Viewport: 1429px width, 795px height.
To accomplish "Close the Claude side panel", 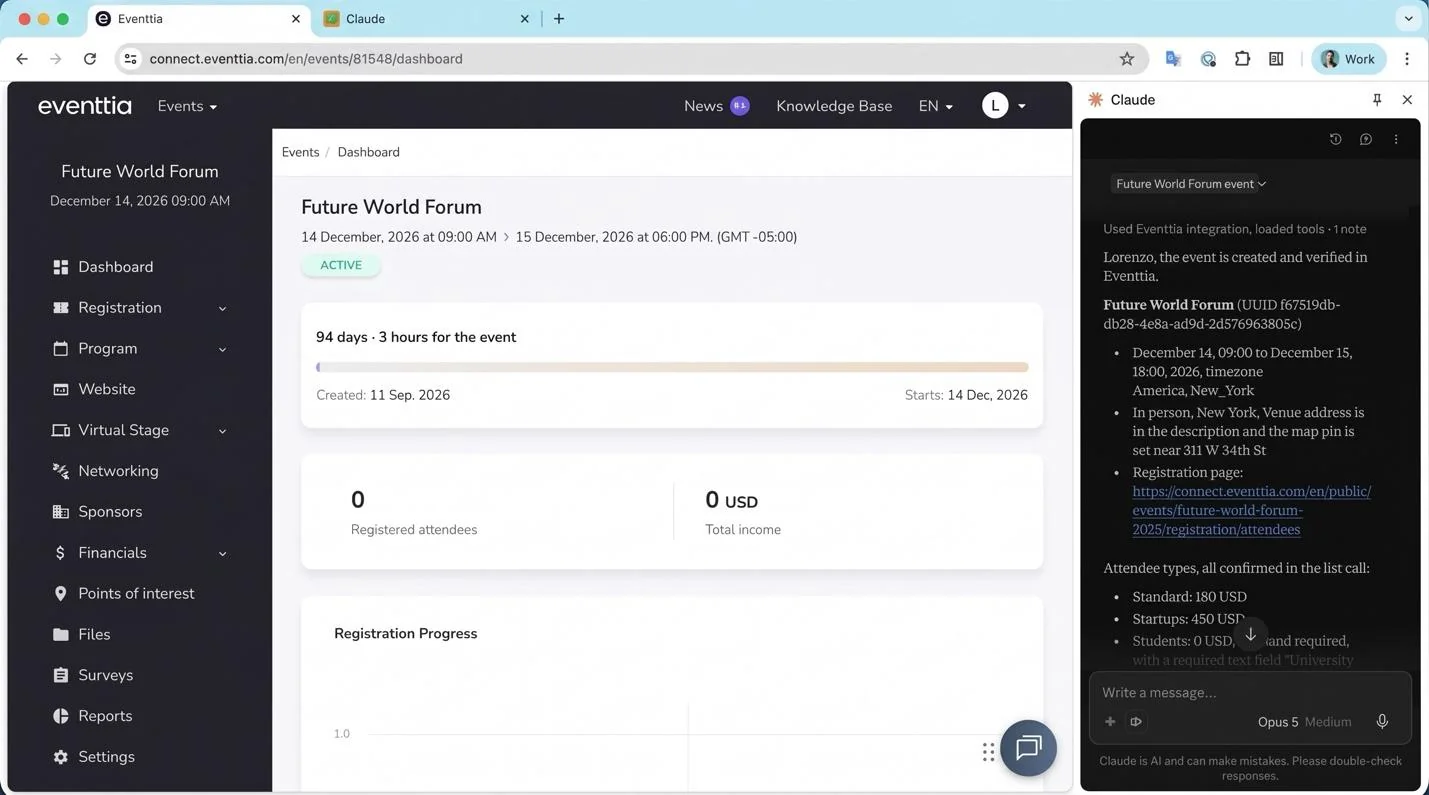I will pos(1407,100).
